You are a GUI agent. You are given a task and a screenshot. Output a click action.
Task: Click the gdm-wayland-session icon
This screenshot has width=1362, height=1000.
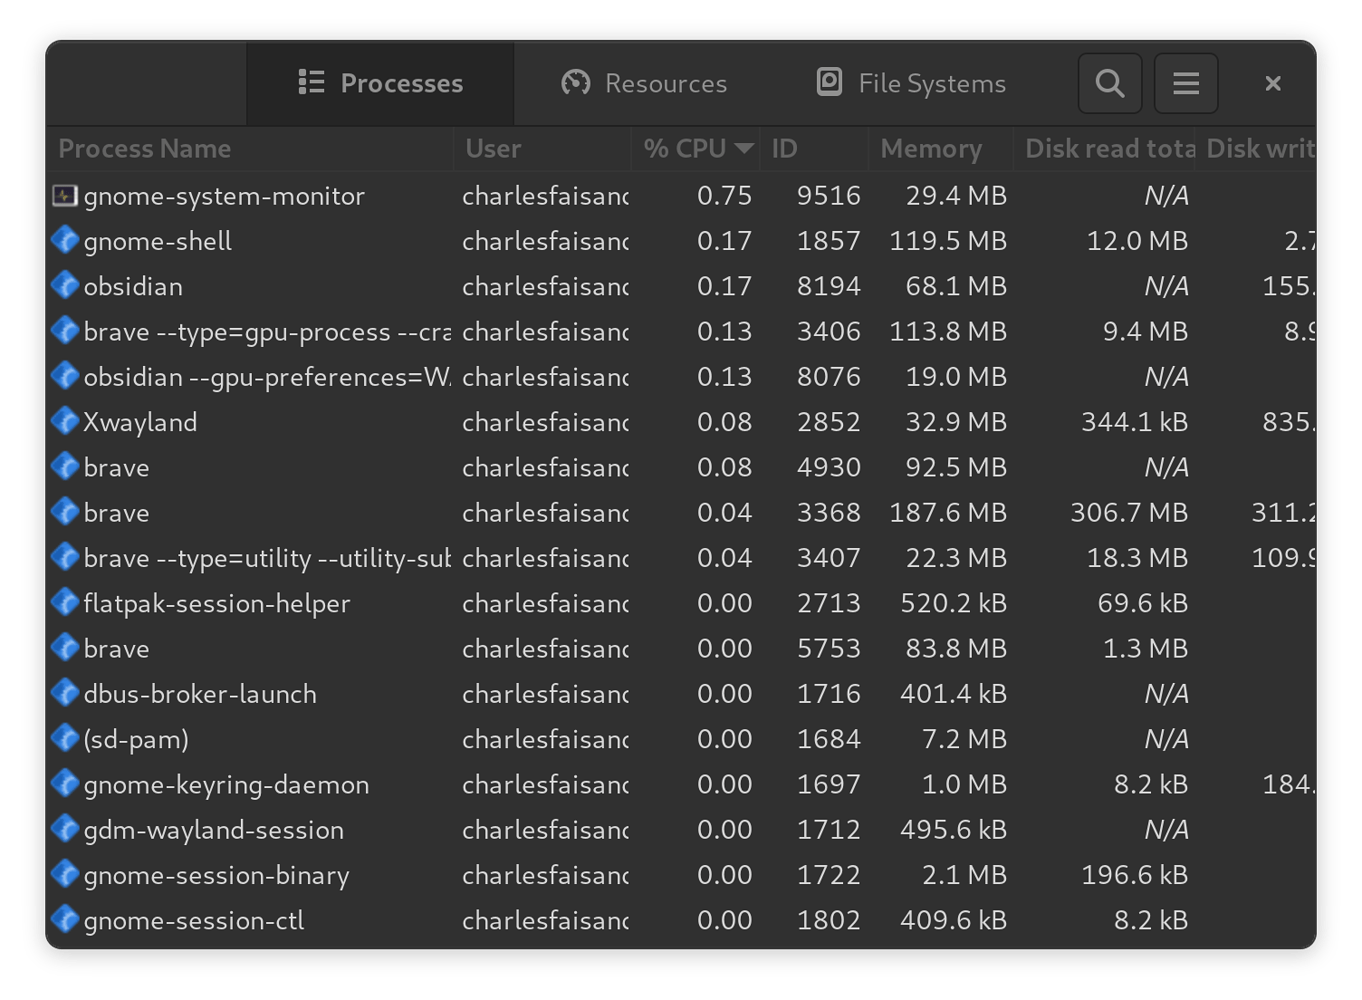(x=65, y=828)
